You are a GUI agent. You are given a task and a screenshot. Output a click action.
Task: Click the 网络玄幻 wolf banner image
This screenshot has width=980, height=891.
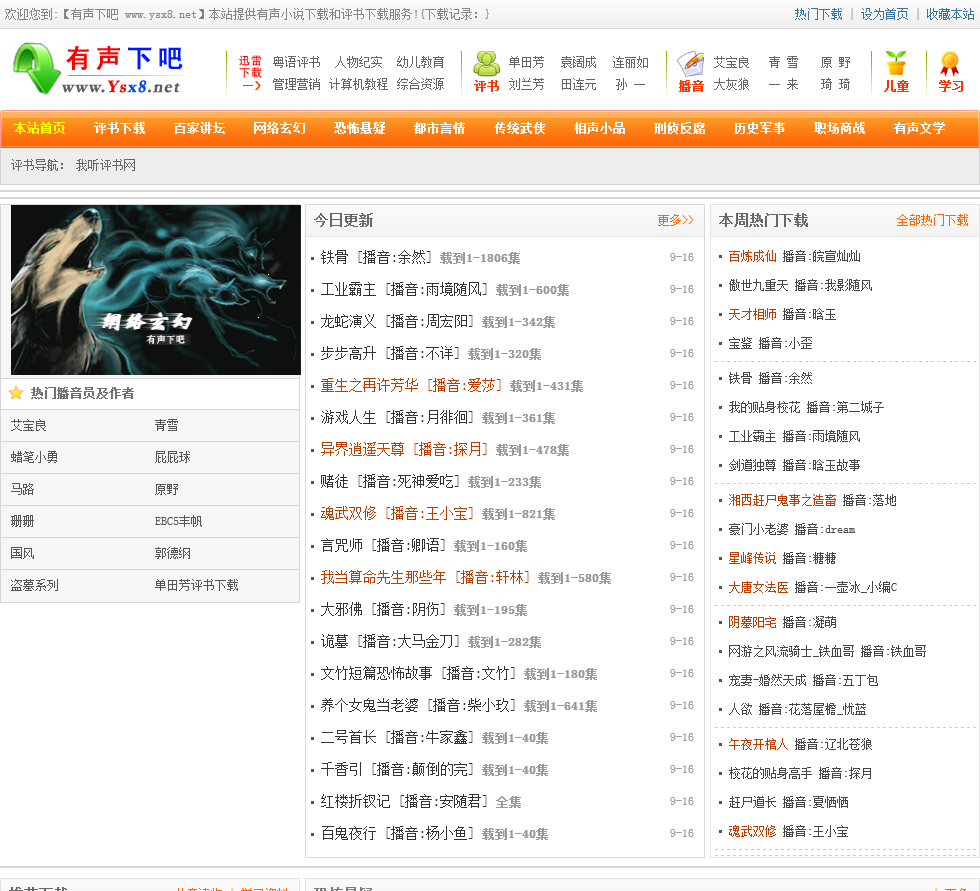(156, 290)
